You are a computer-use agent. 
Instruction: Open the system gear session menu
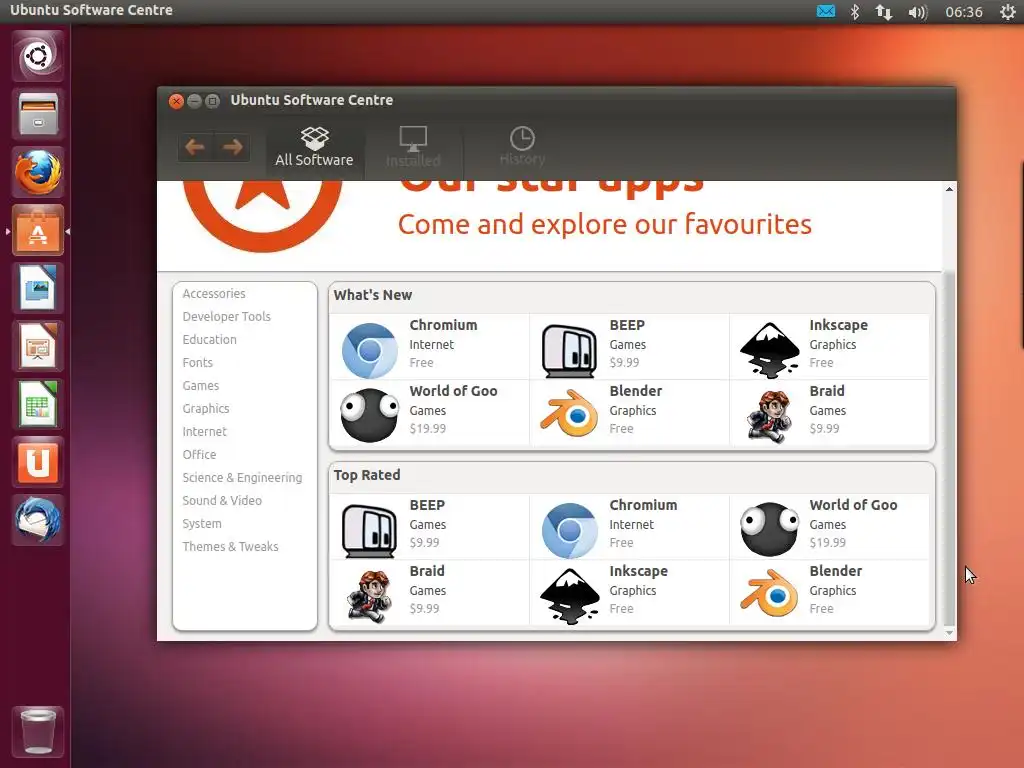1008,12
